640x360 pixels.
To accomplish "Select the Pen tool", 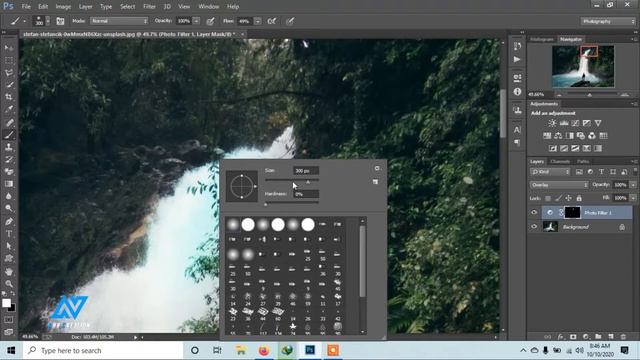I will (9, 222).
